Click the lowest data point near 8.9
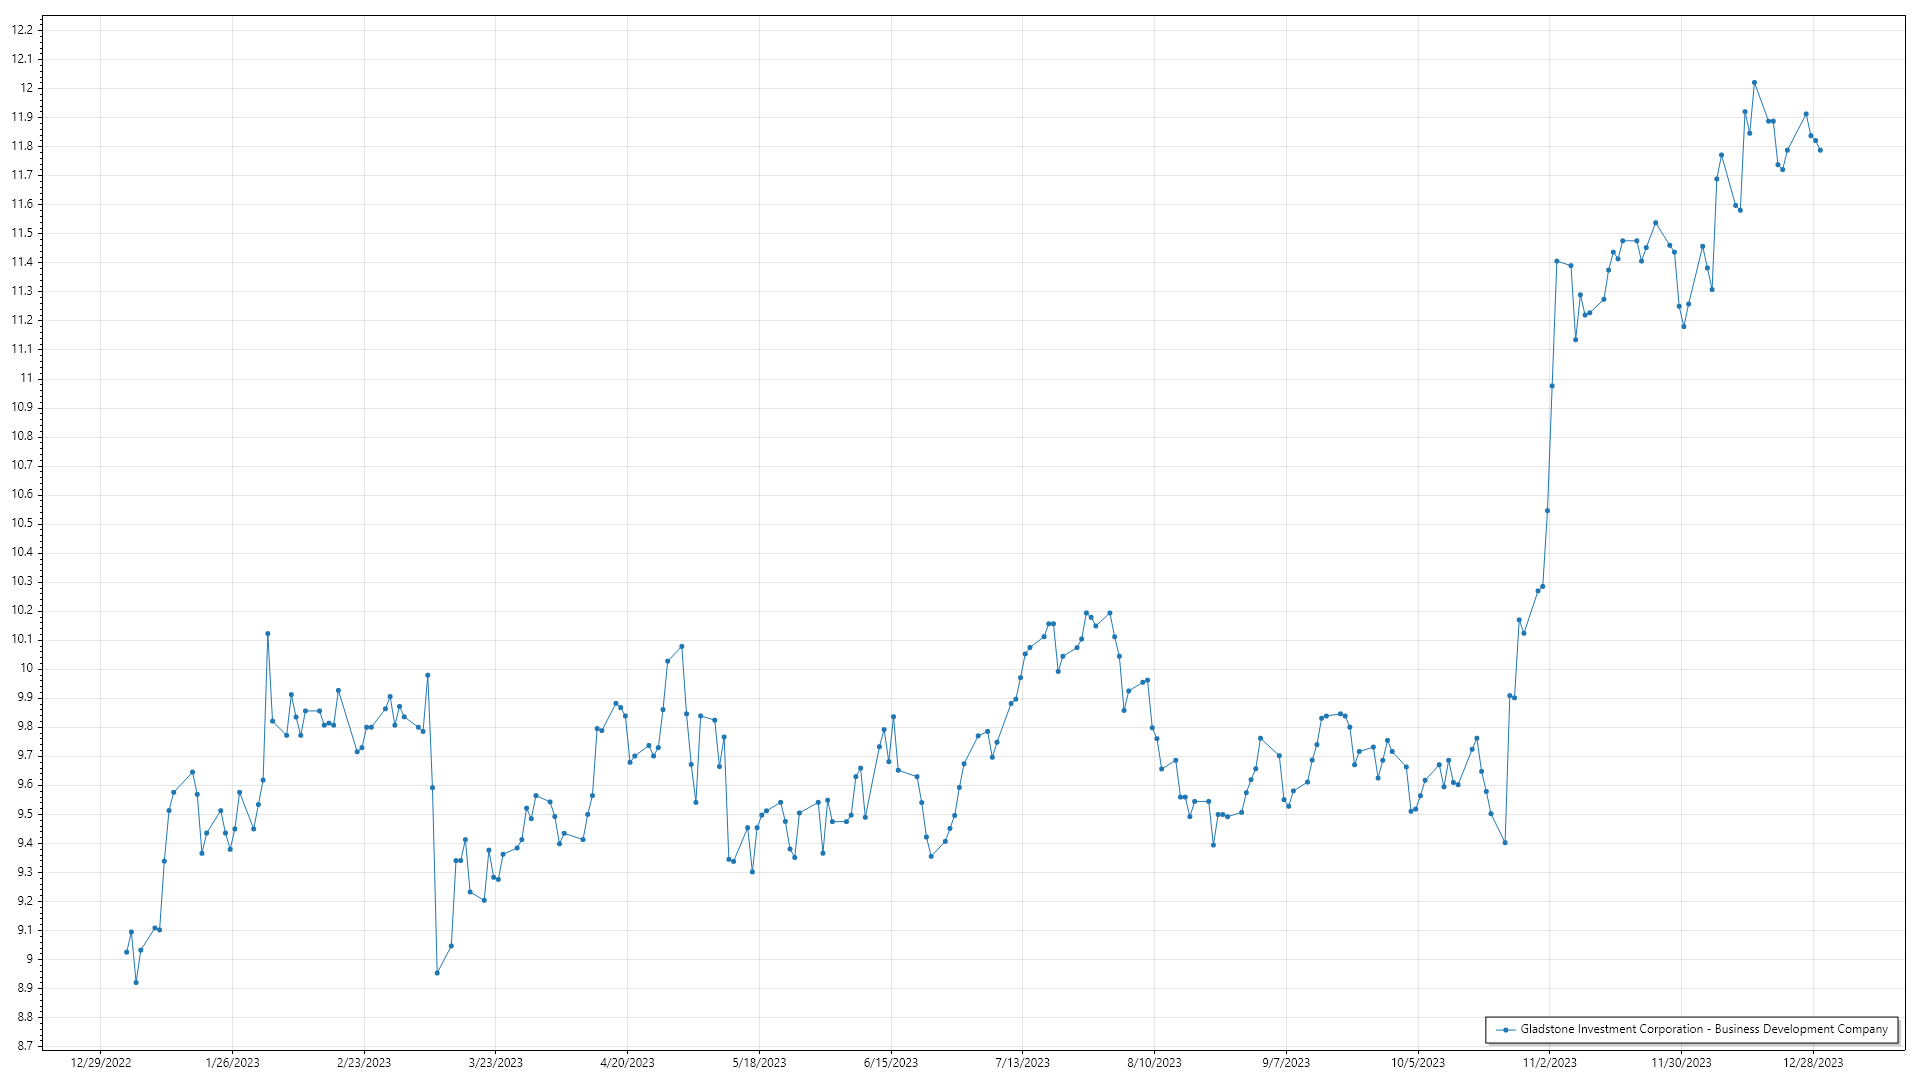This screenshot has width=1920, height=1080. click(x=136, y=982)
